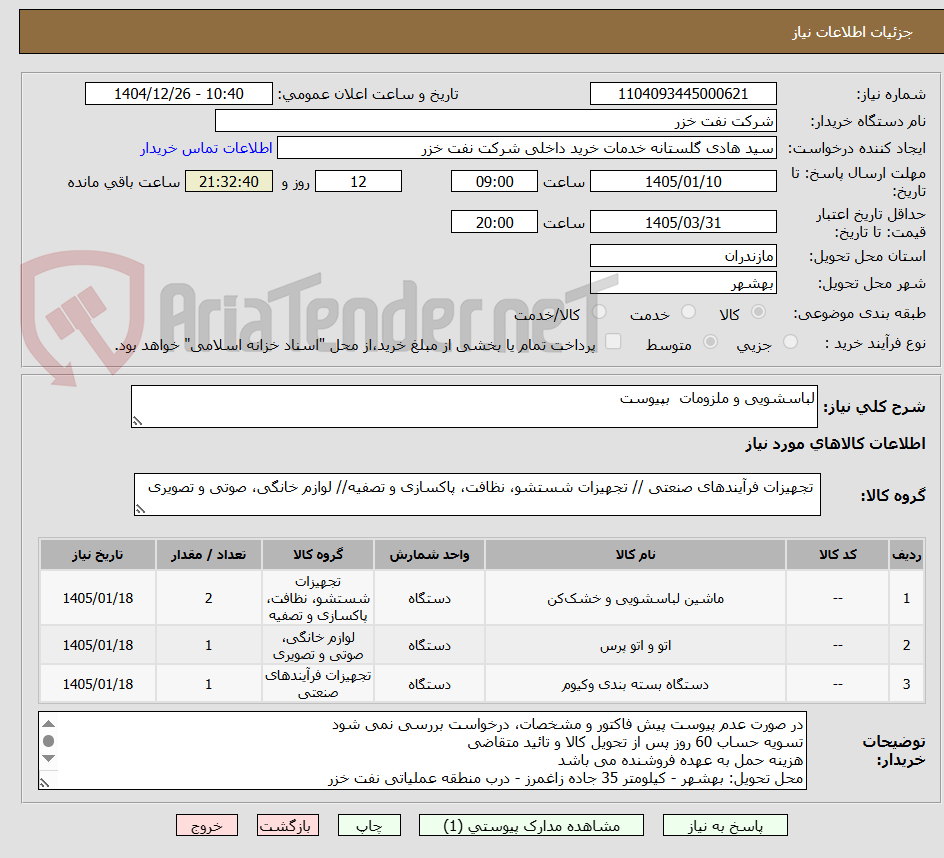This screenshot has width=944, height=858.
Task: Click the شماره نیاز number field
Action: coord(683,94)
